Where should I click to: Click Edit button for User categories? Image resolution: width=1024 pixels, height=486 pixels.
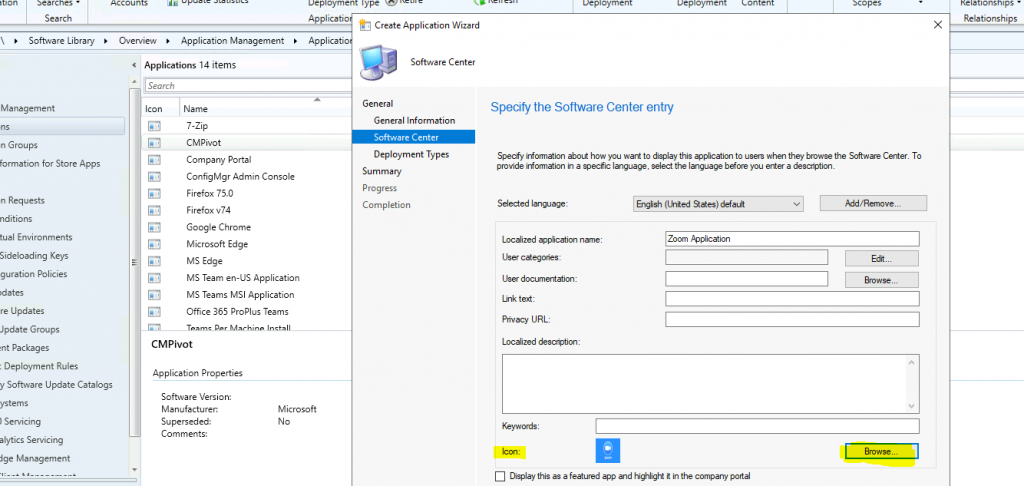pyautogui.click(x=882, y=259)
